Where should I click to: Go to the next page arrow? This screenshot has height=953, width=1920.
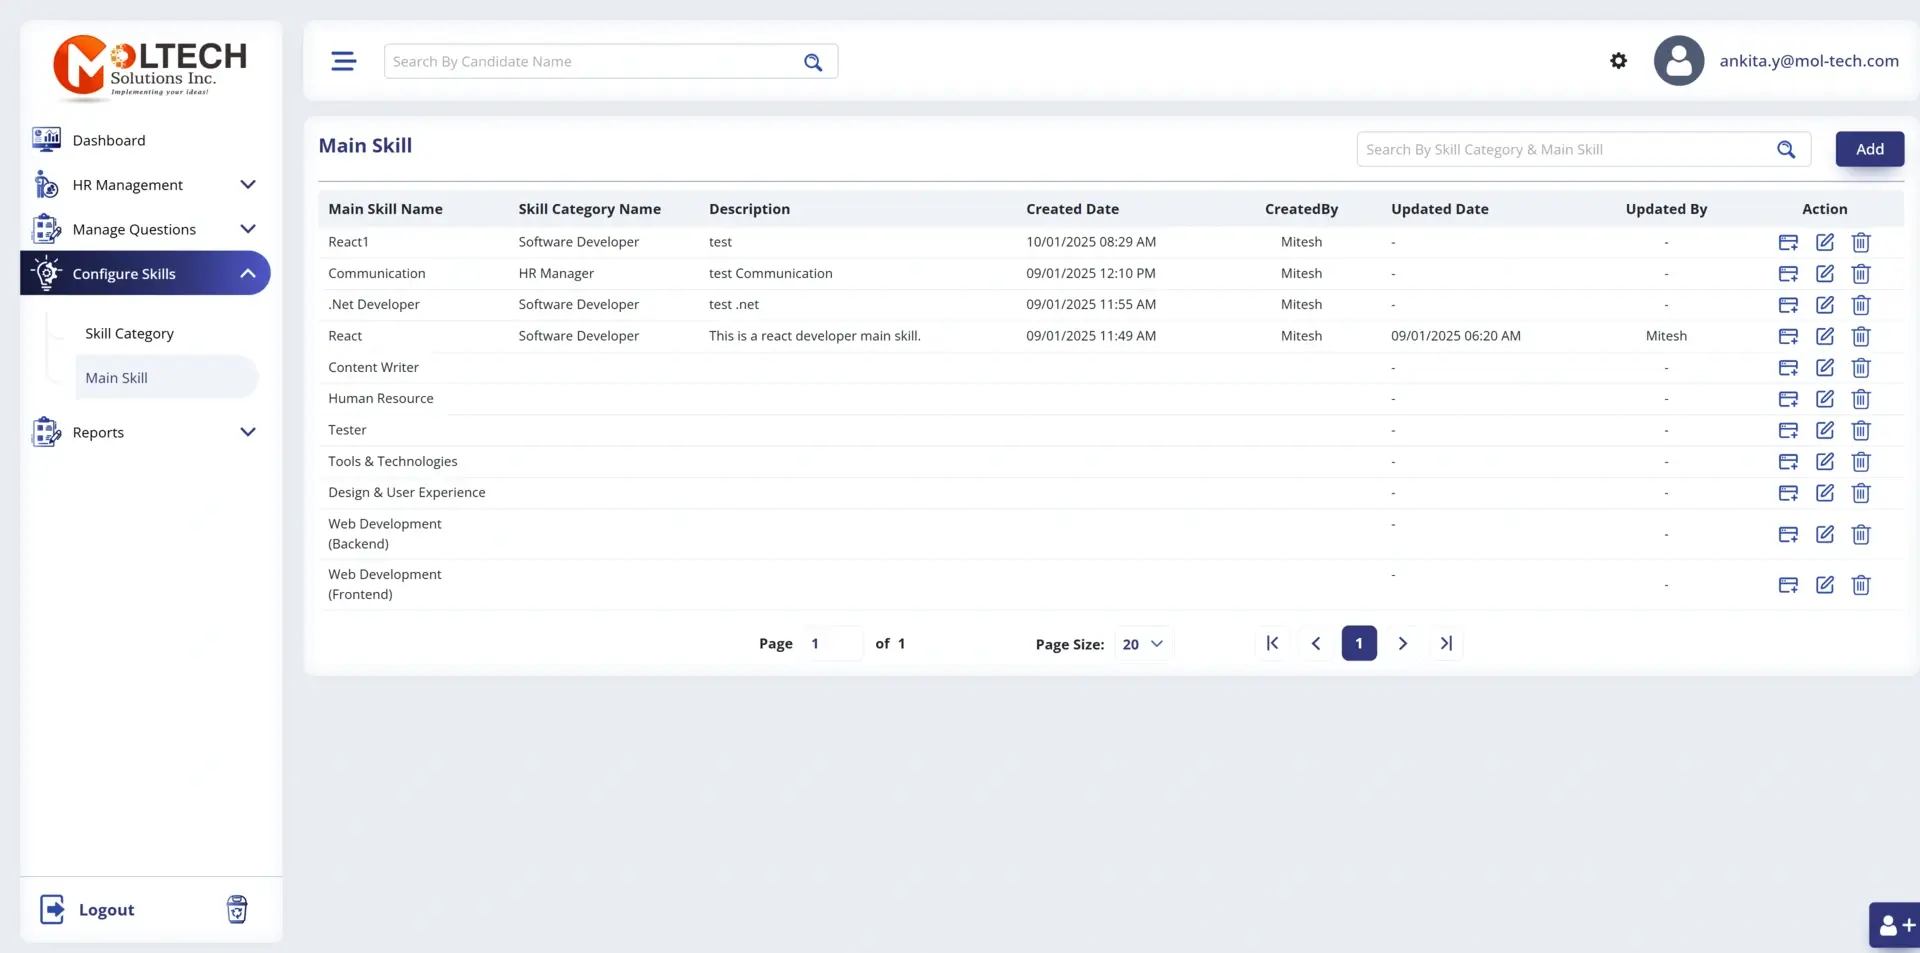[x=1402, y=644]
